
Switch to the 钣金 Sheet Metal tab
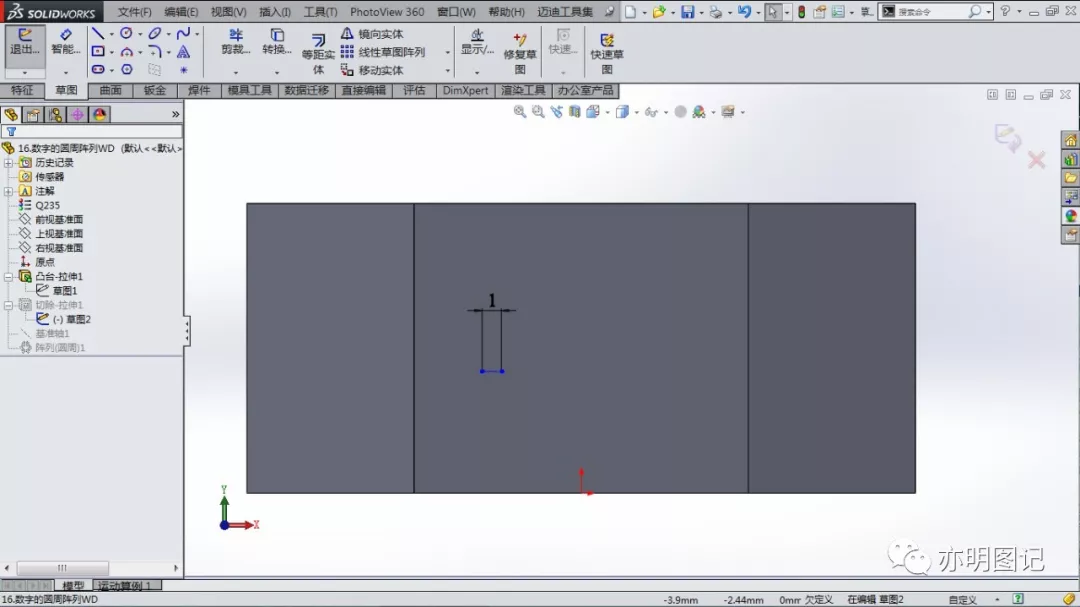tap(154, 90)
